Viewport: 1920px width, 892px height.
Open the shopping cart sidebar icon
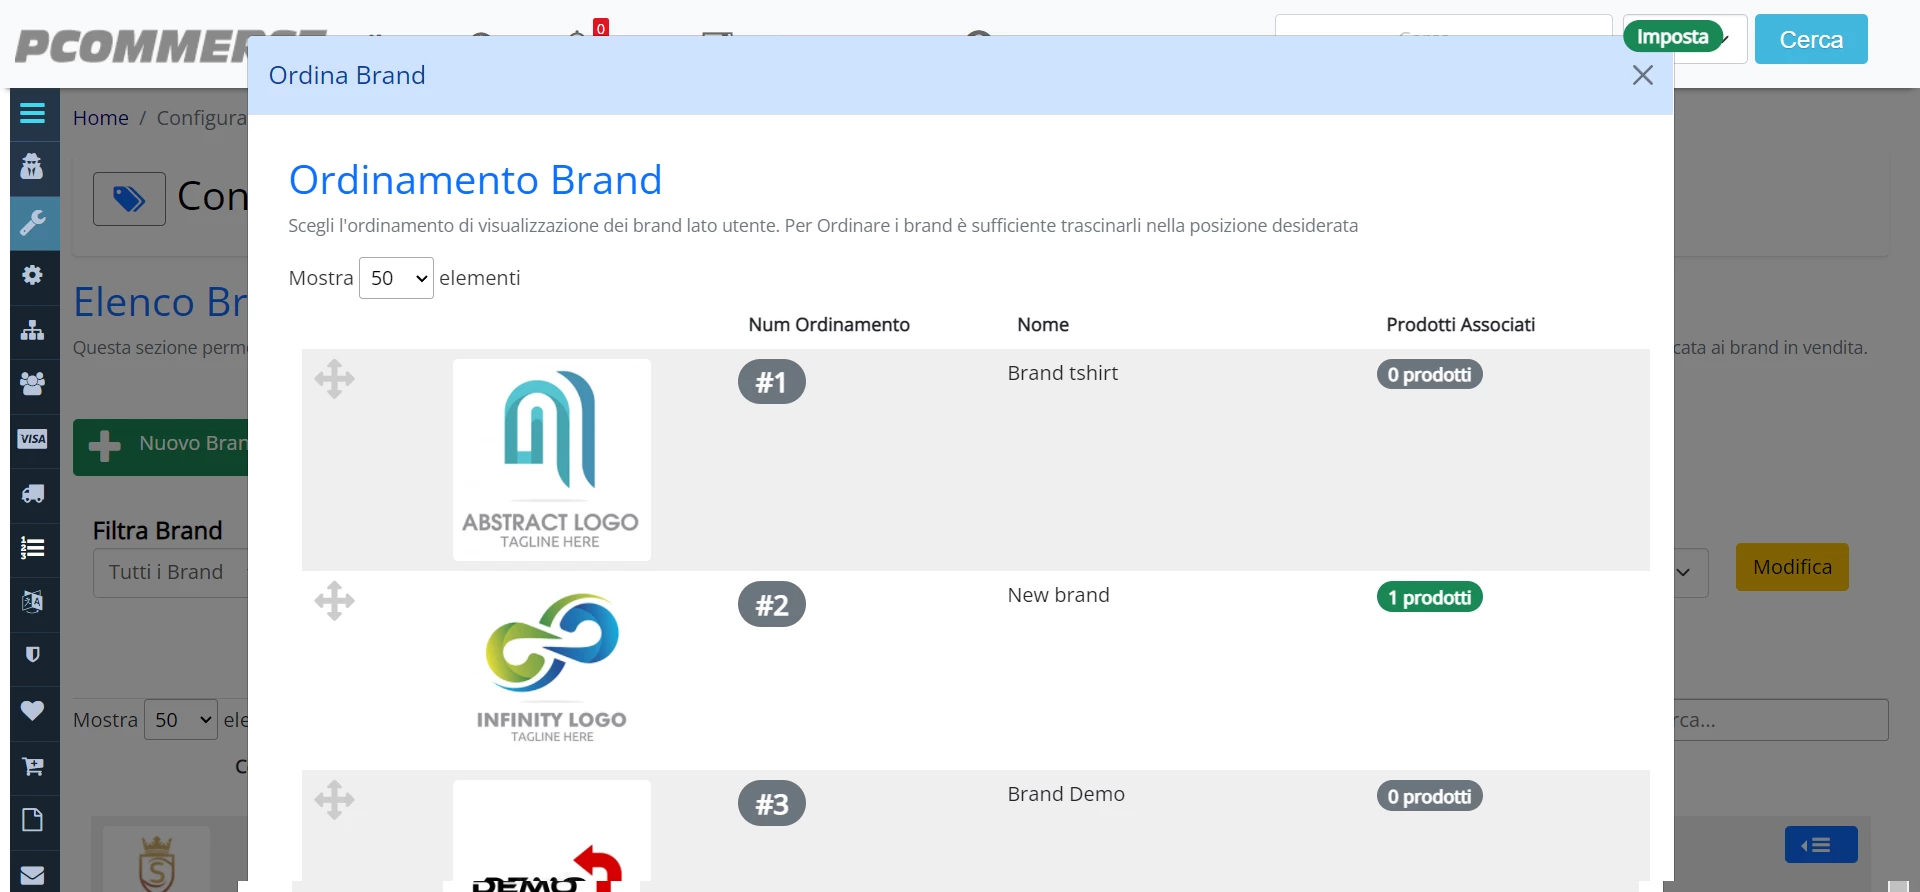coord(33,766)
